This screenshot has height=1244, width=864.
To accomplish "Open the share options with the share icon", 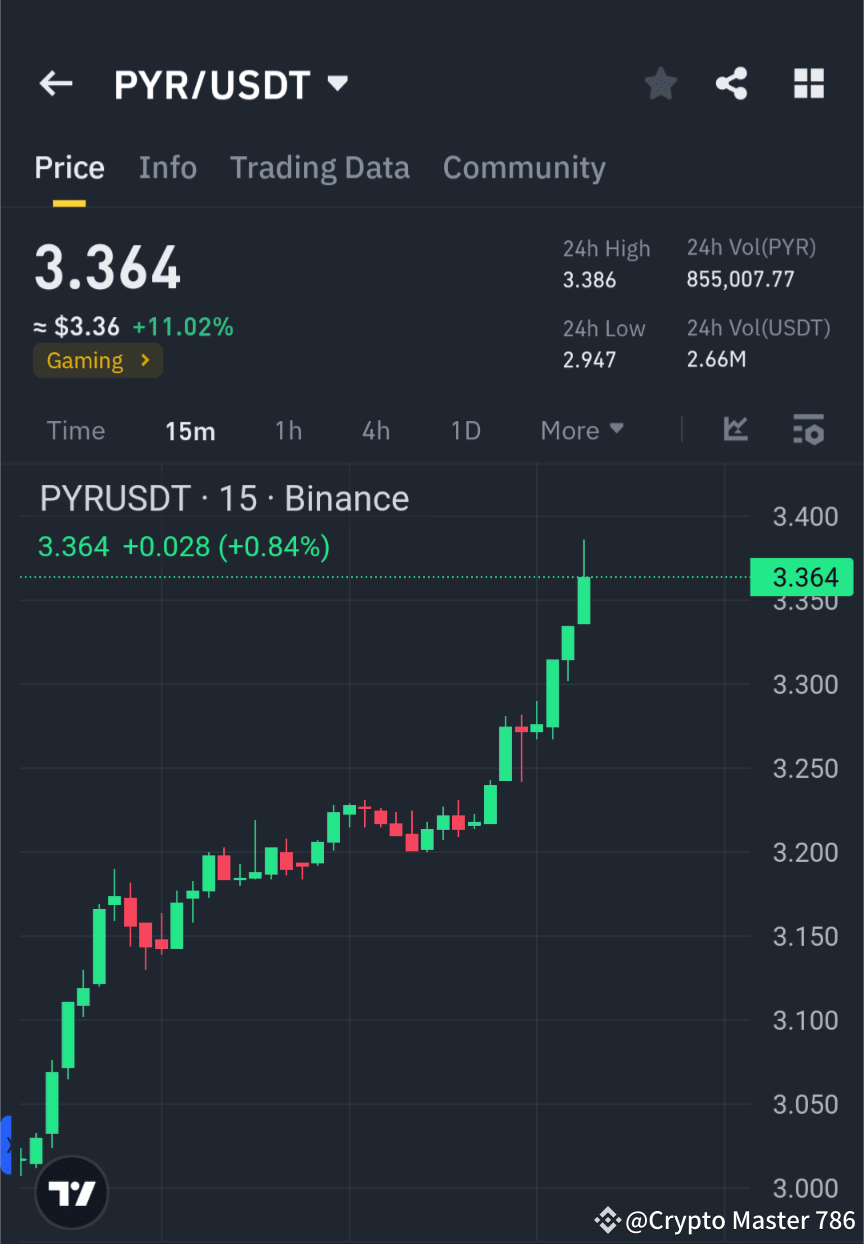I will [x=732, y=84].
